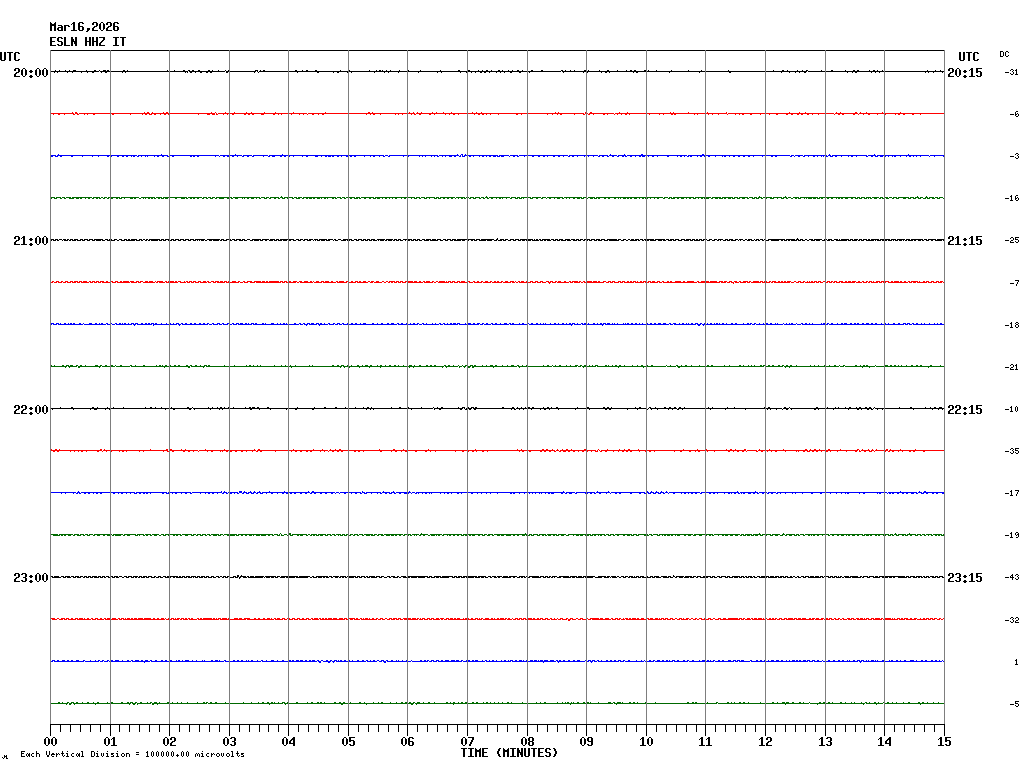Select the 22:15 end time label
1024x768 pixels.
(964, 410)
